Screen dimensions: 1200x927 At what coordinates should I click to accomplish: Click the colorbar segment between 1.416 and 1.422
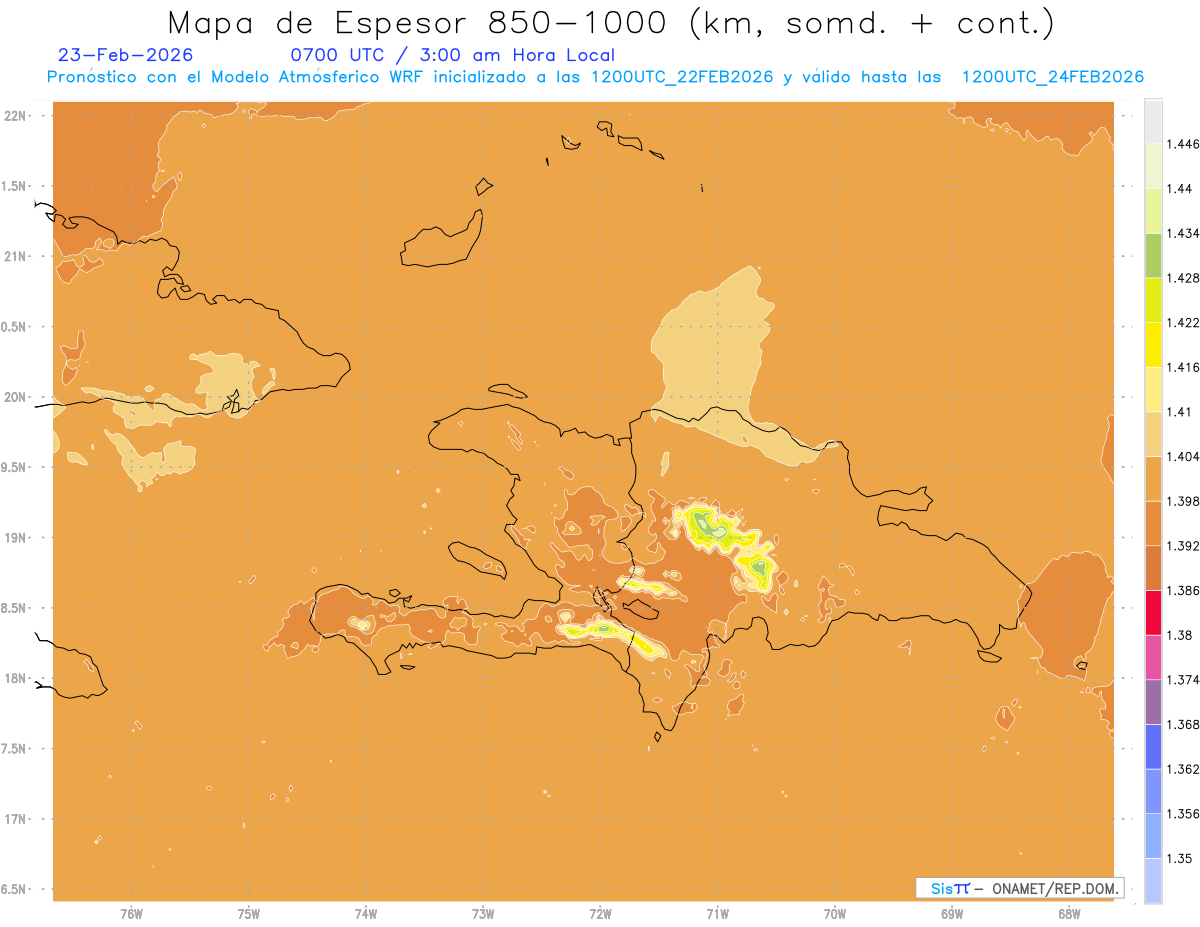(x=1153, y=345)
